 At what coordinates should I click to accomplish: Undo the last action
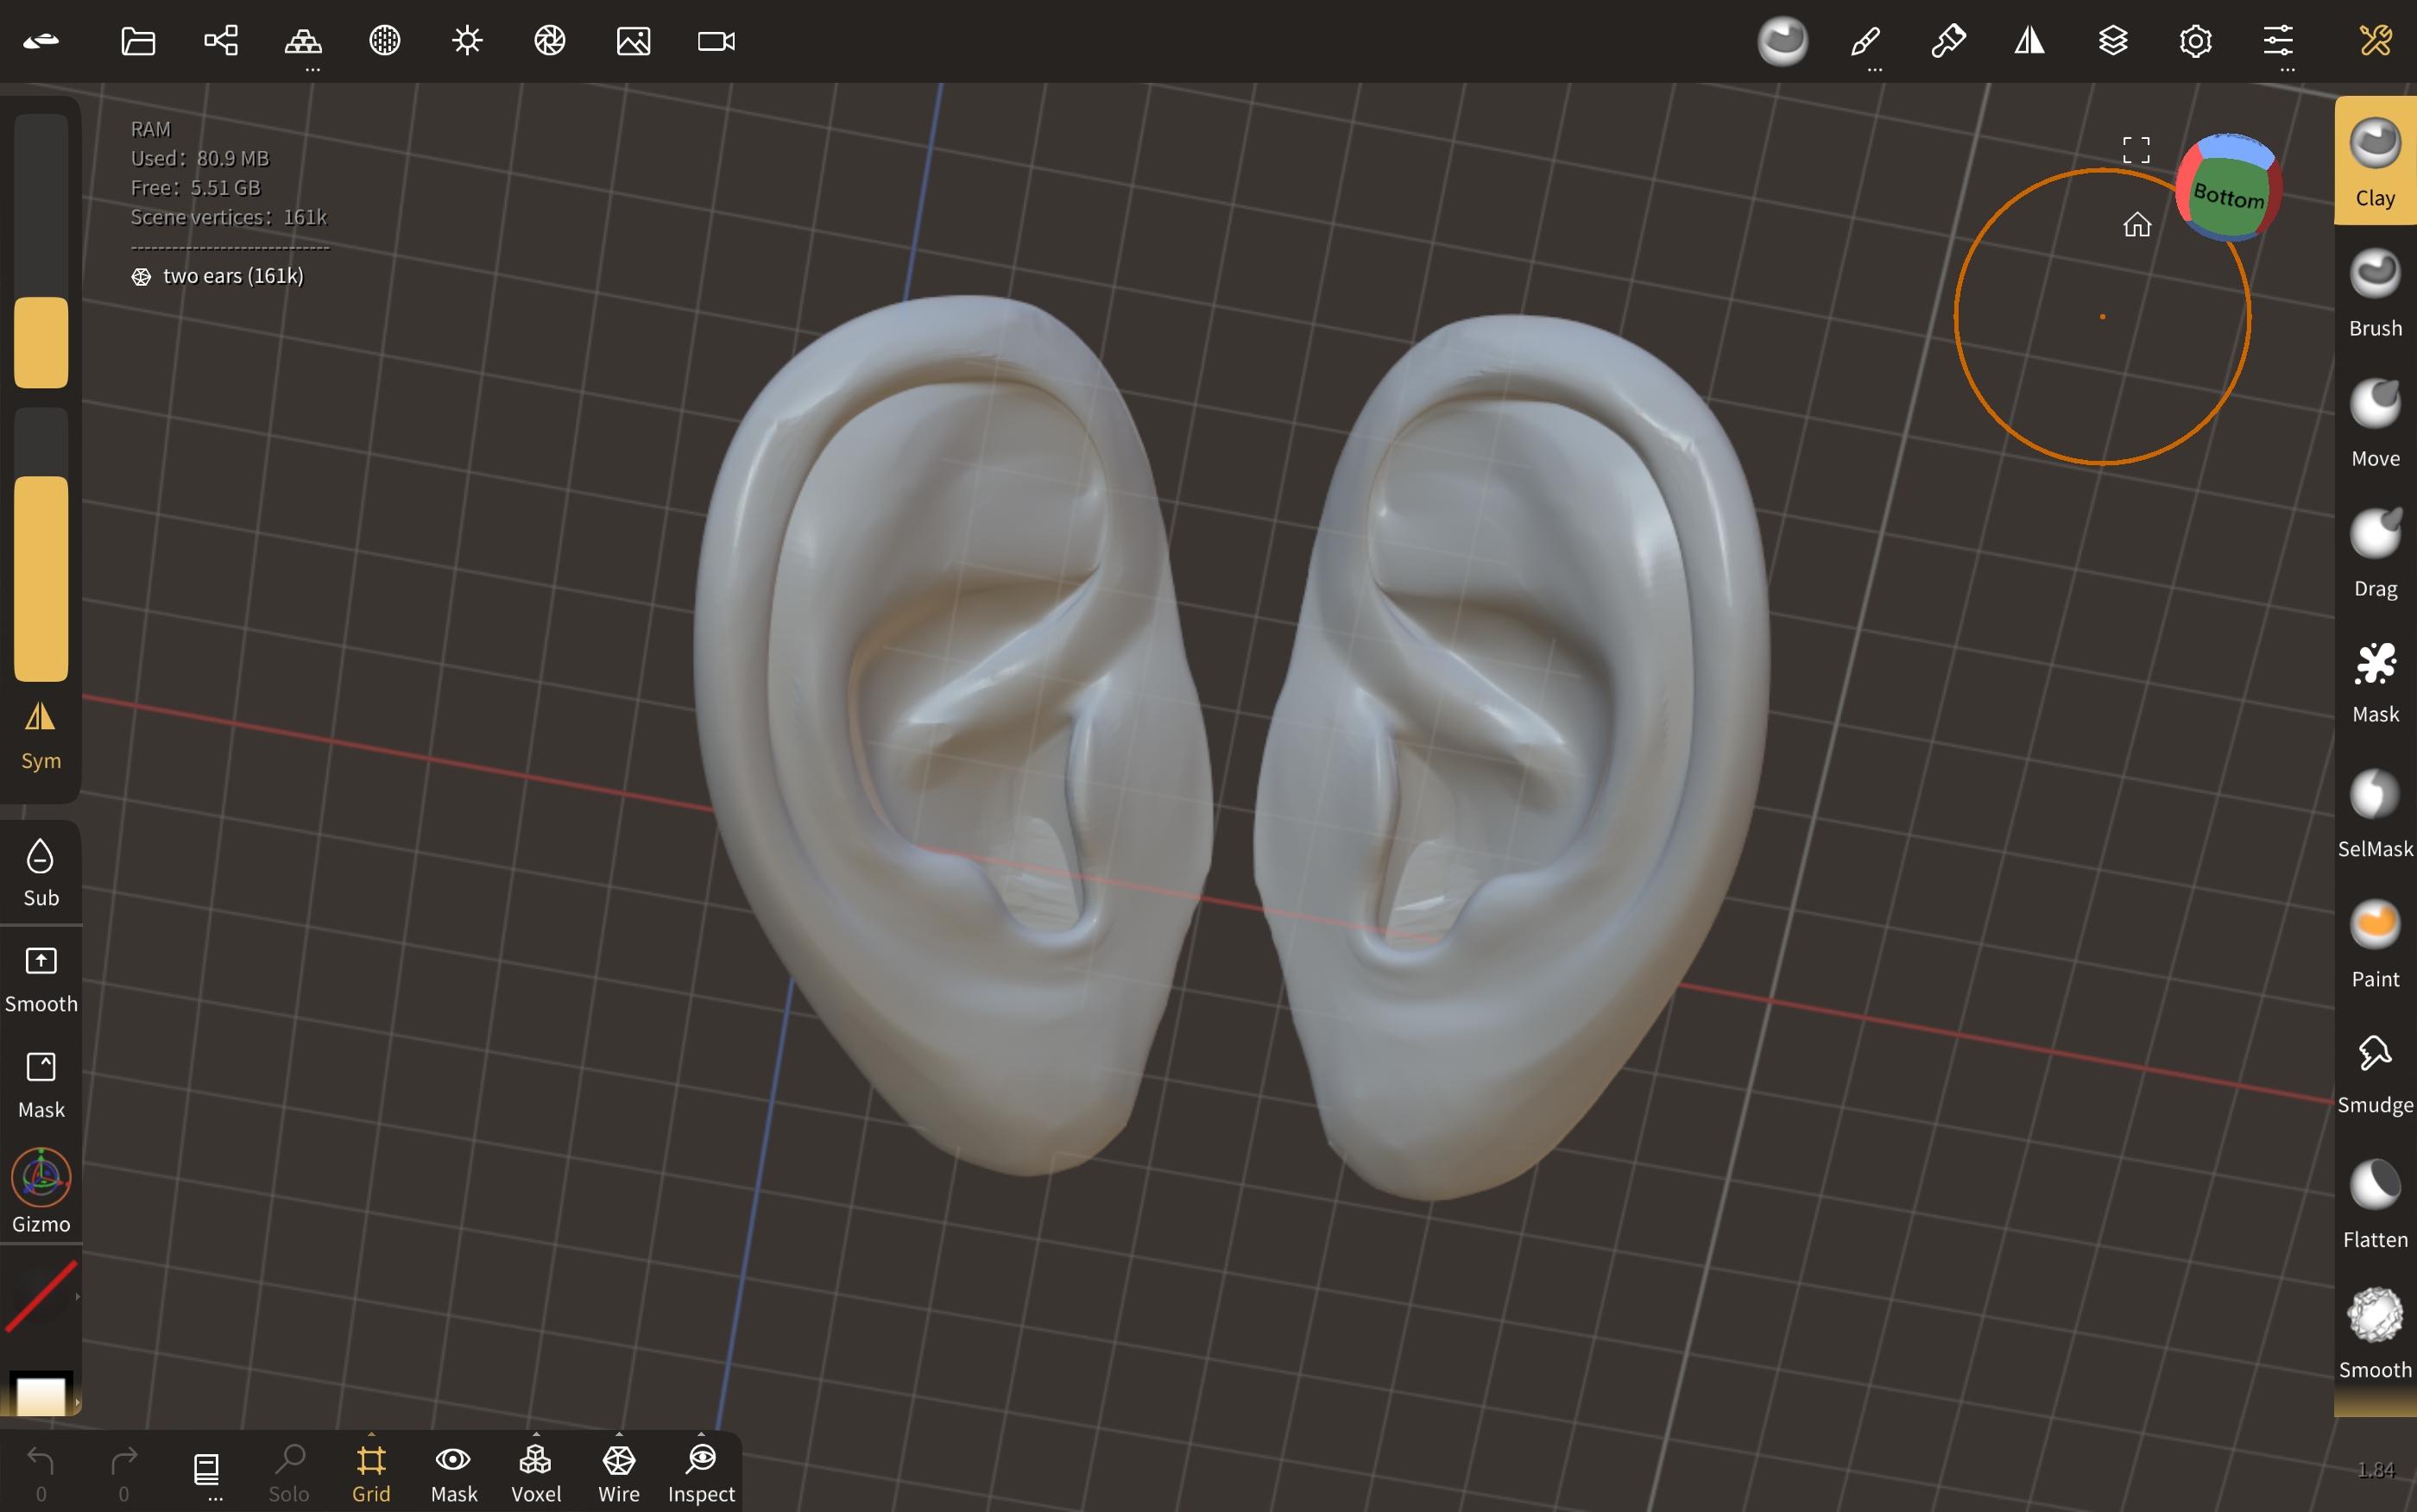pyautogui.click(x=41, y=1473)
